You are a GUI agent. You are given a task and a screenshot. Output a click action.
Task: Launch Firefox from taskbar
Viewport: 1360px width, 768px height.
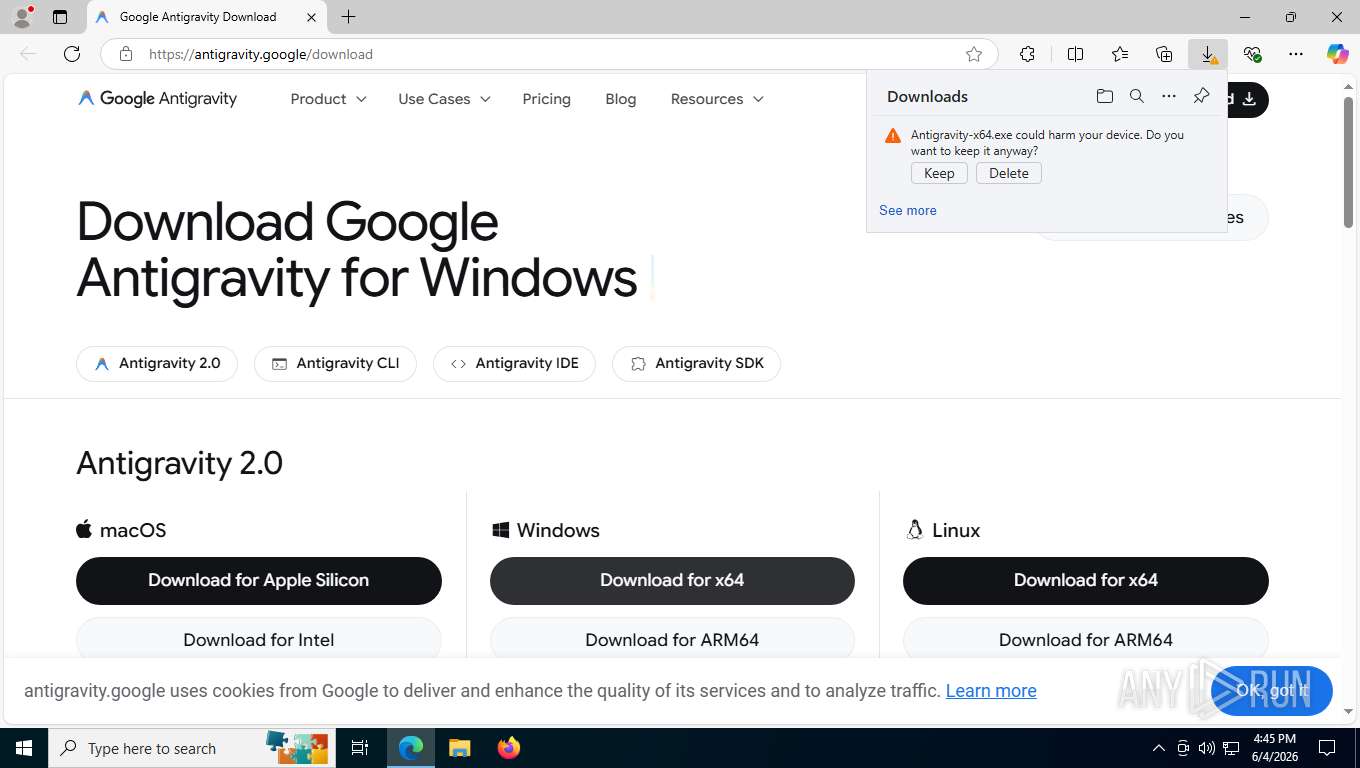(x=509, y=748)
